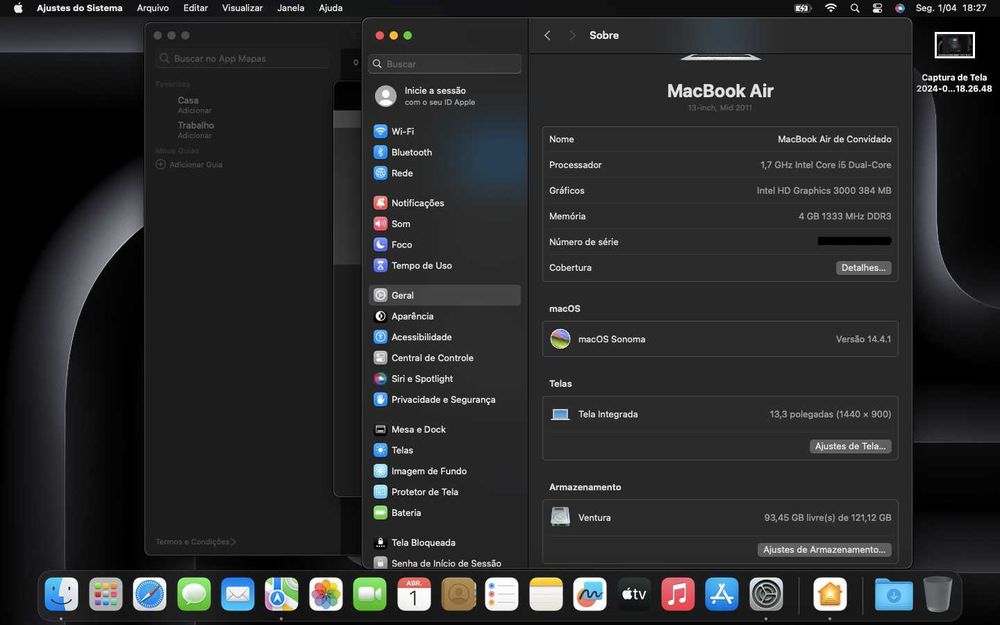Click the Detalhes button for Cobertura

(864, 268)
